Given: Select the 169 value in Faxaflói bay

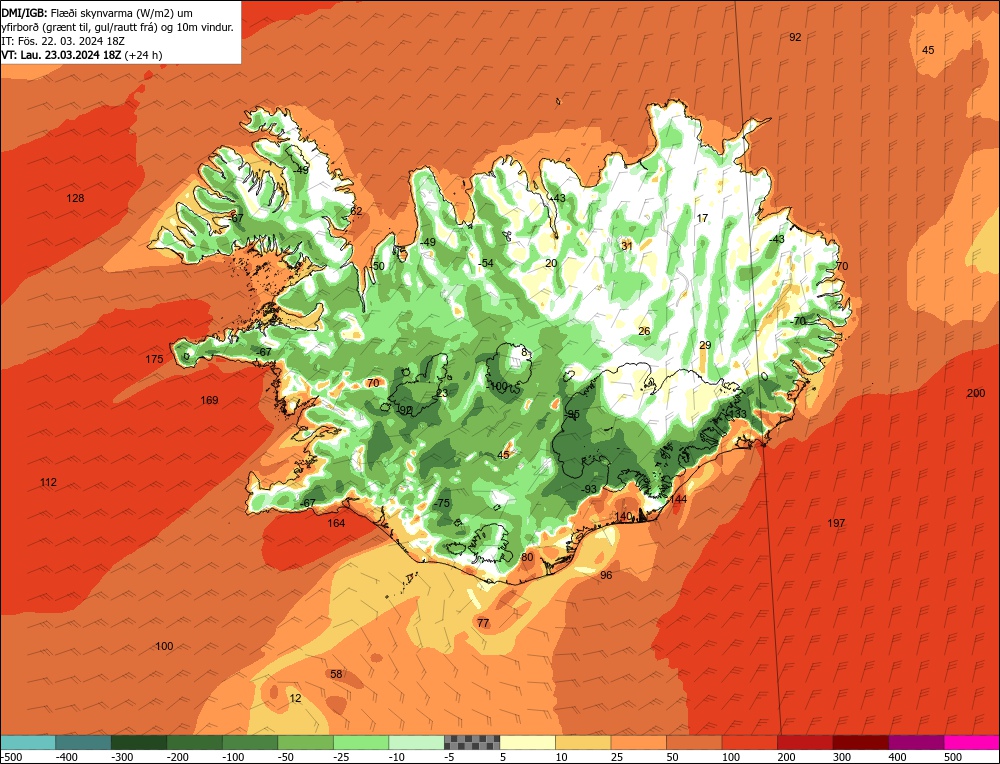Looking at the screenshot, I should [x=209, y=400].
